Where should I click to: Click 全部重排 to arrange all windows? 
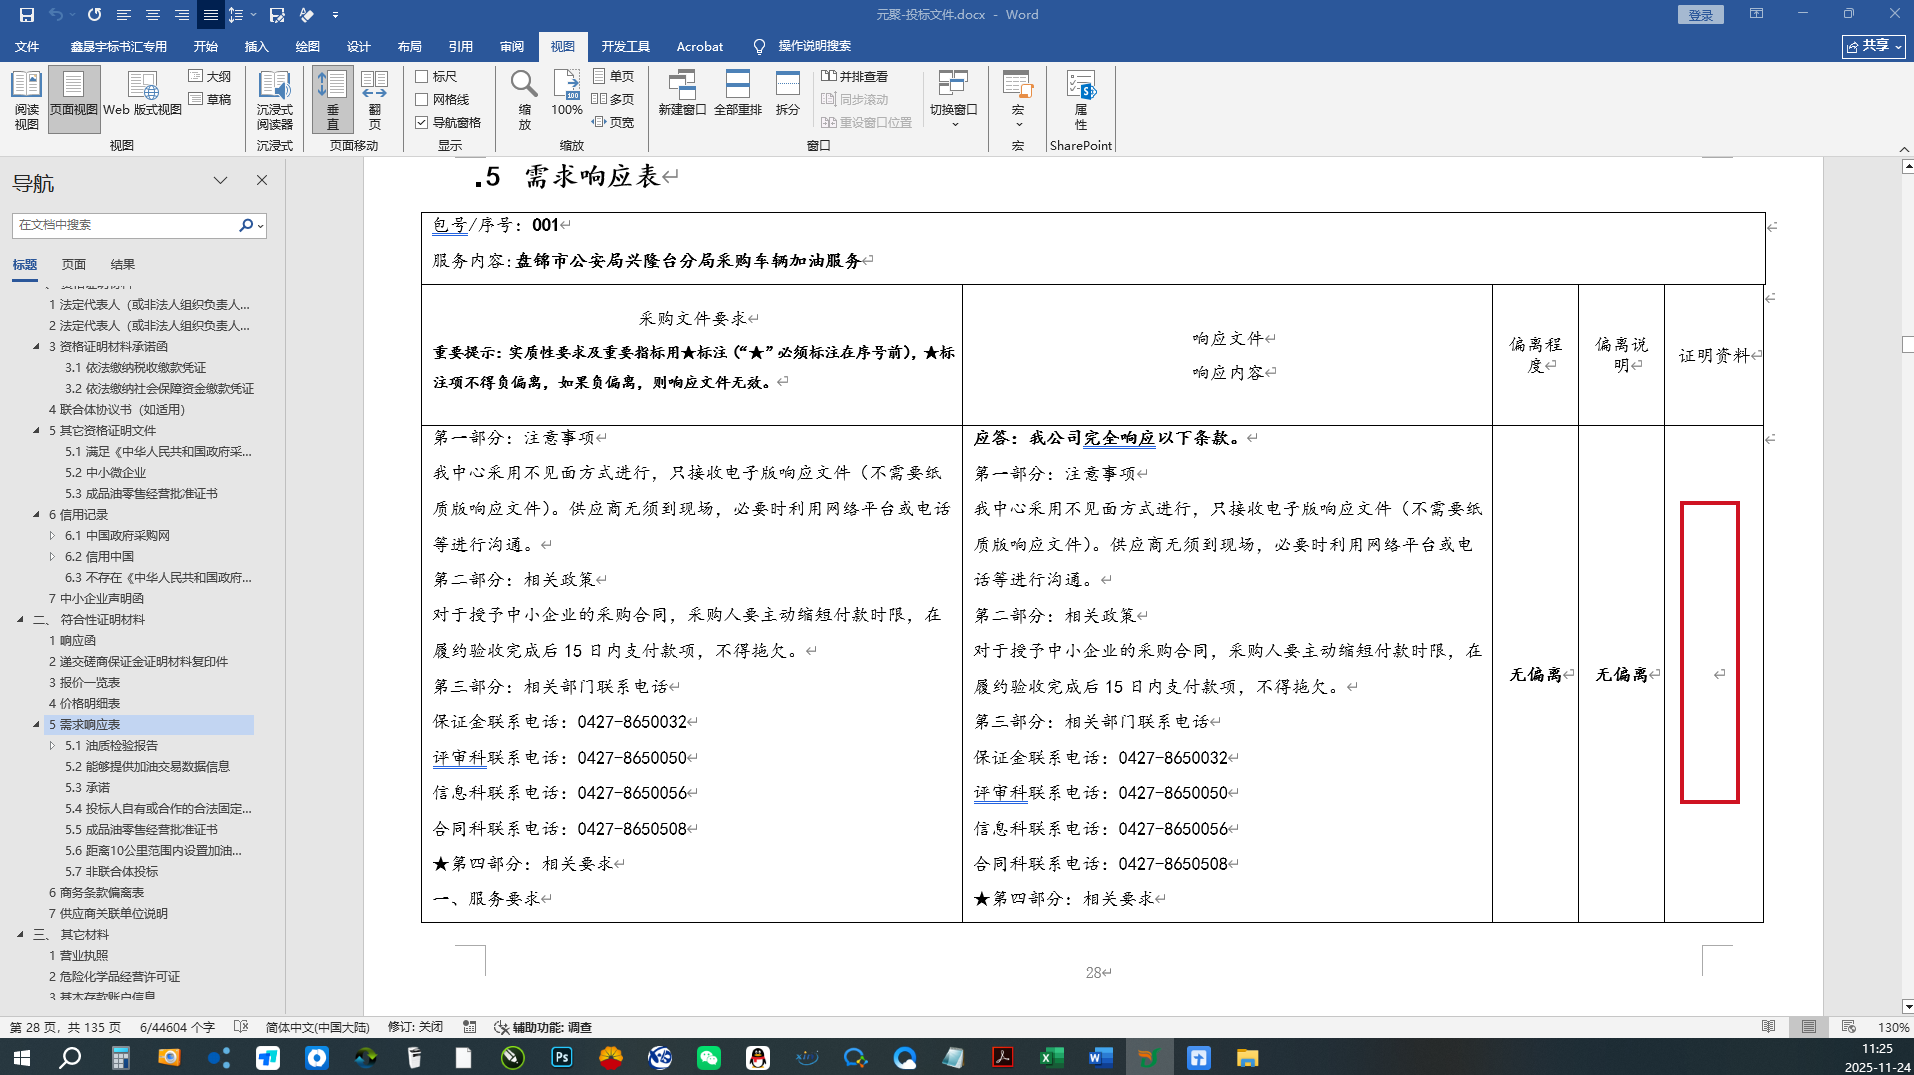738,94
